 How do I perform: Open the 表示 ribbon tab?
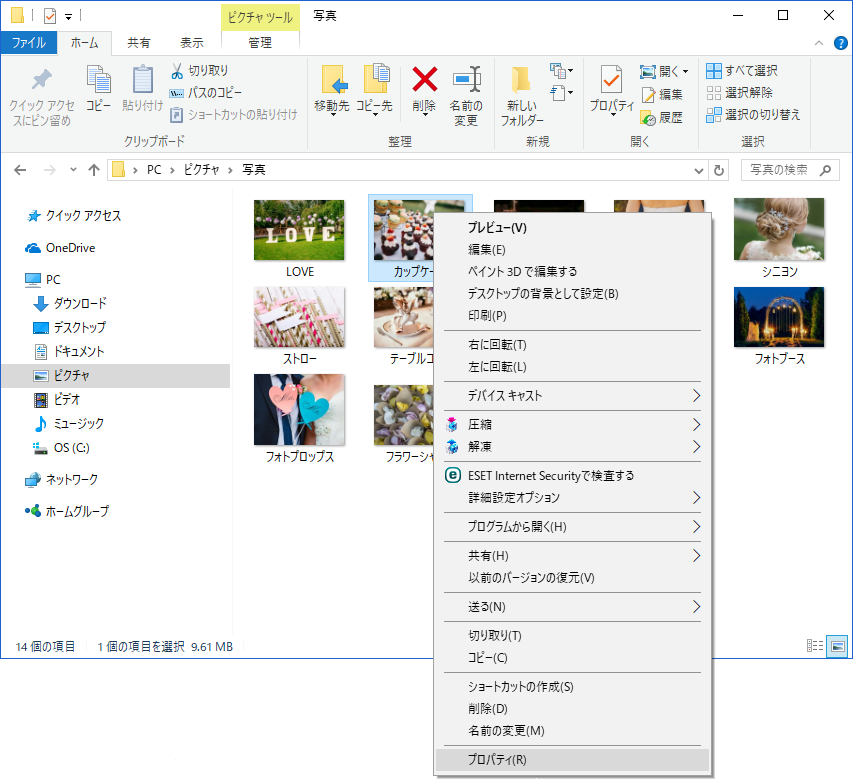(x=191, y=43)
